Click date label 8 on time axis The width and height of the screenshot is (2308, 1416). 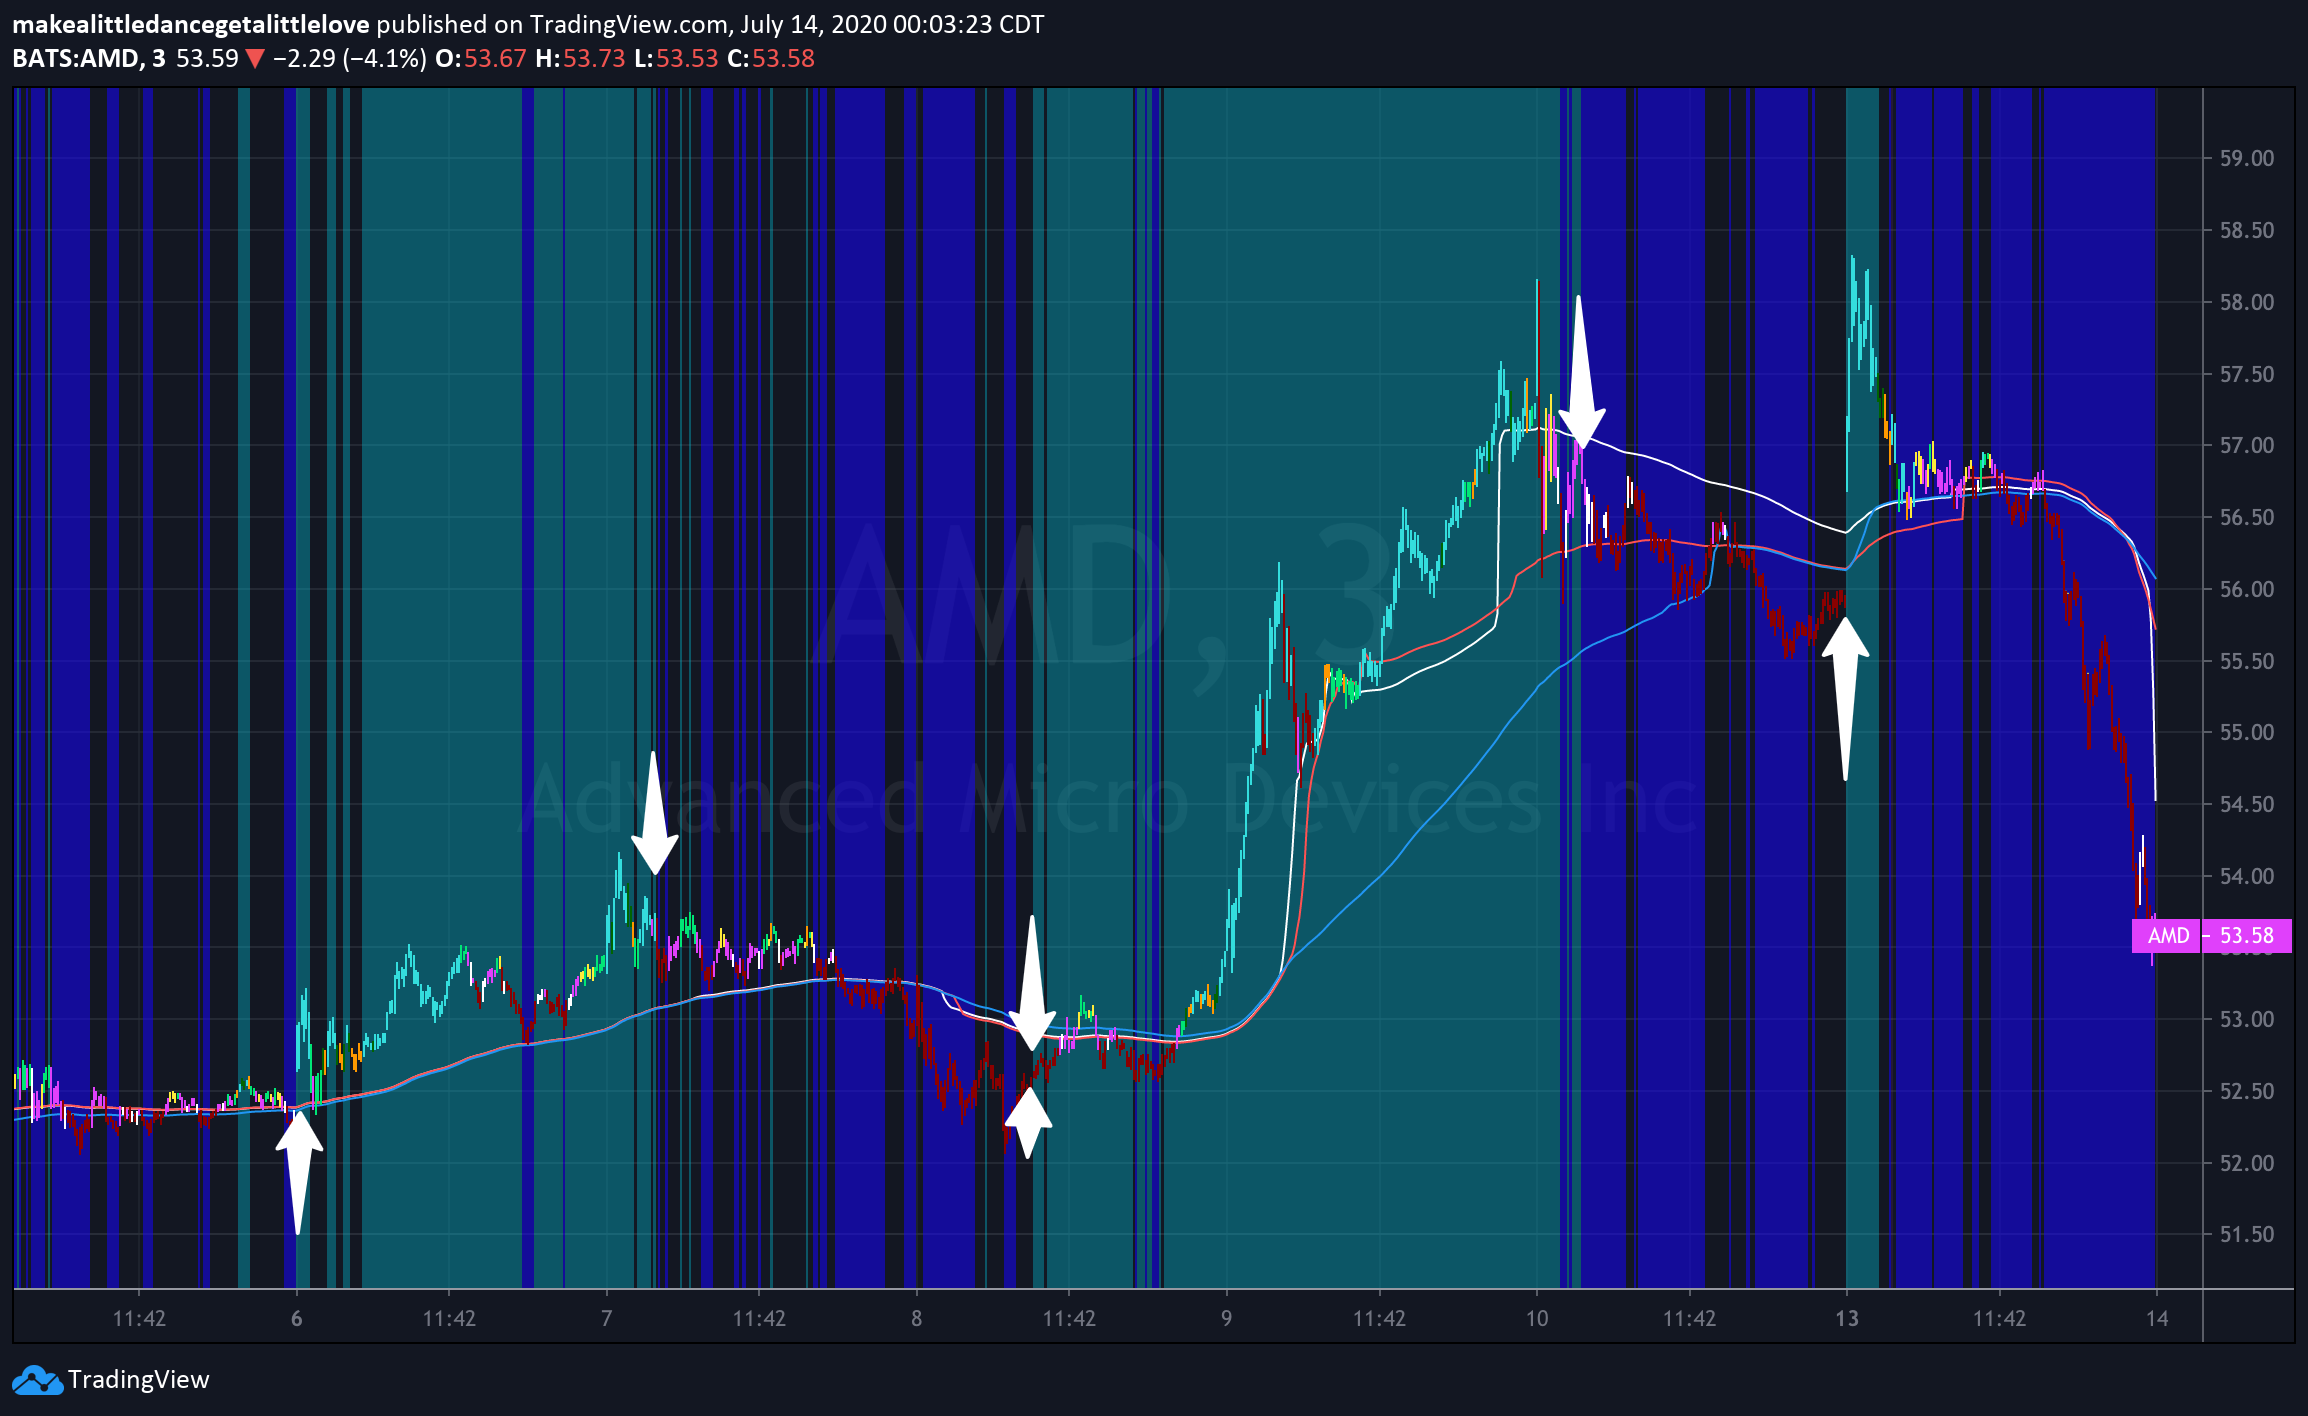(x=917, y=1318)
